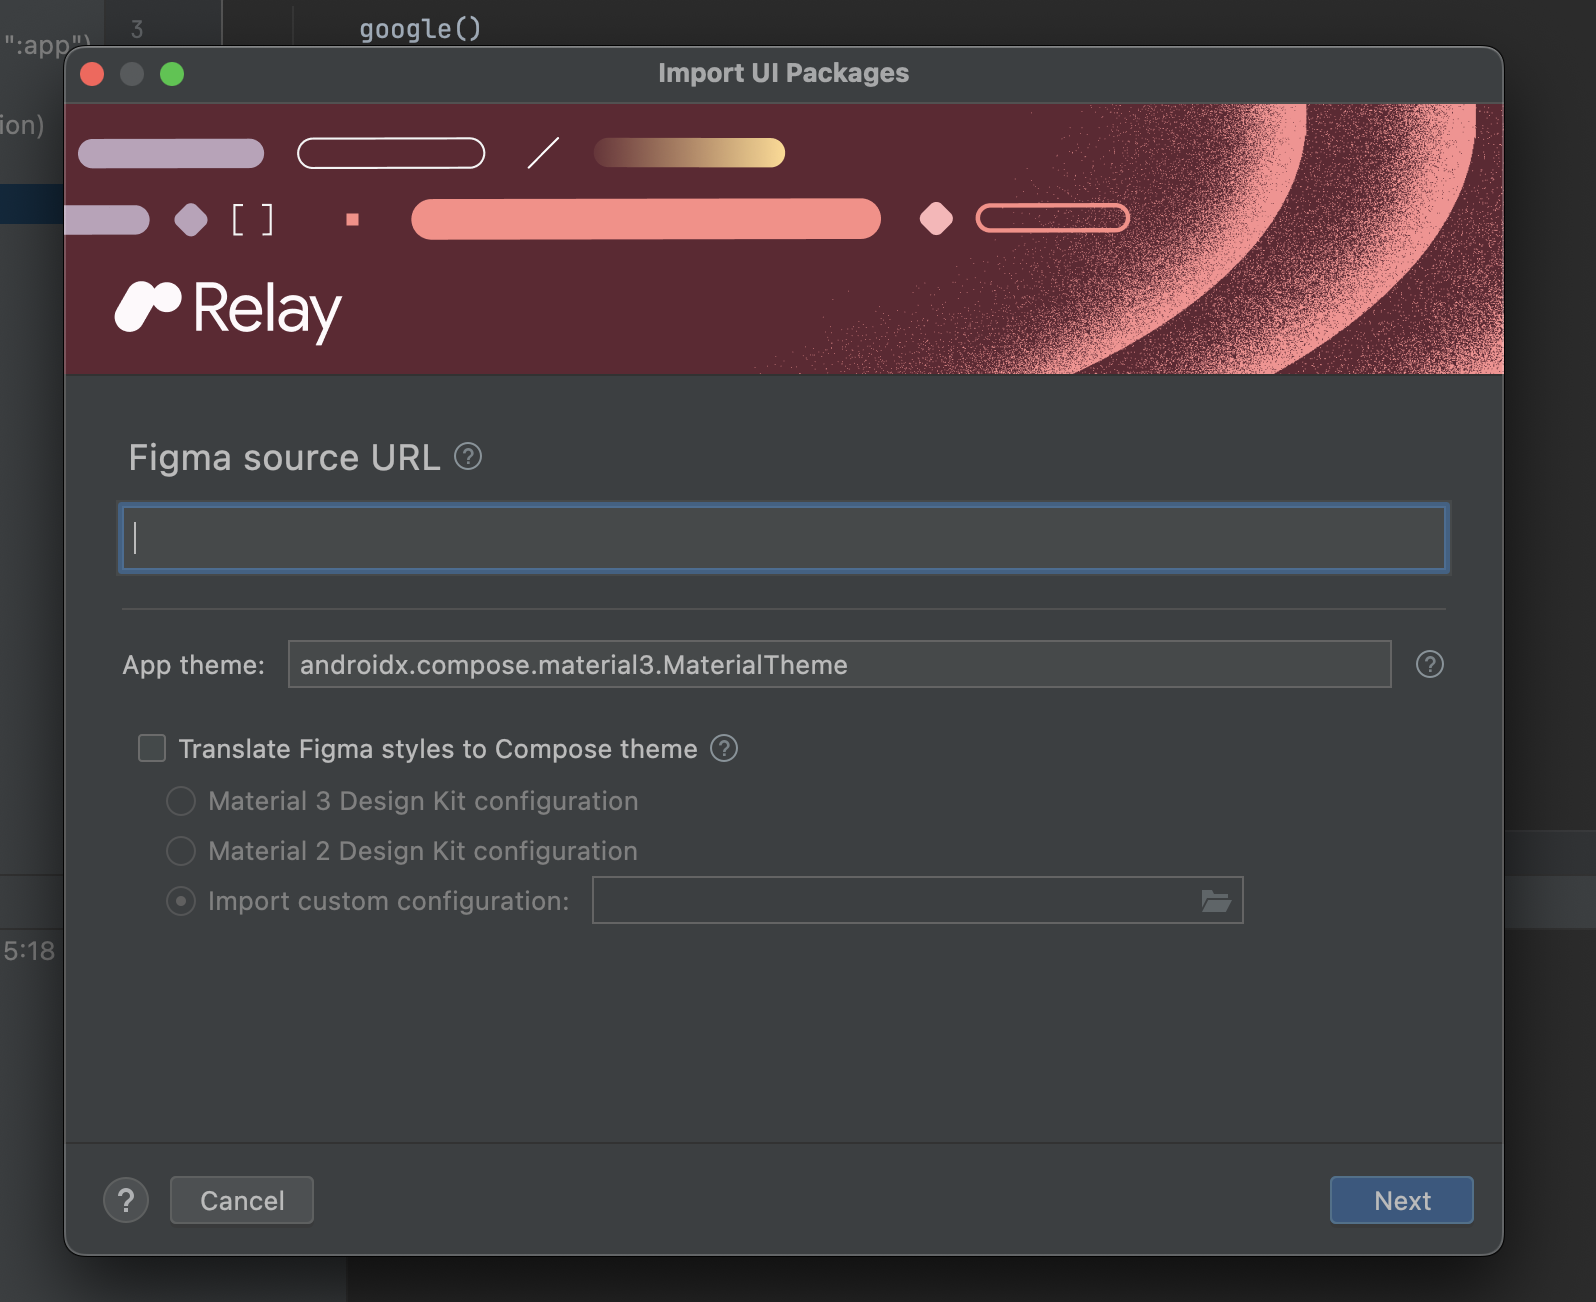Open help icon beside Figma source URL
This screenshot has height=1302, width=1596.
click(468, 457)
